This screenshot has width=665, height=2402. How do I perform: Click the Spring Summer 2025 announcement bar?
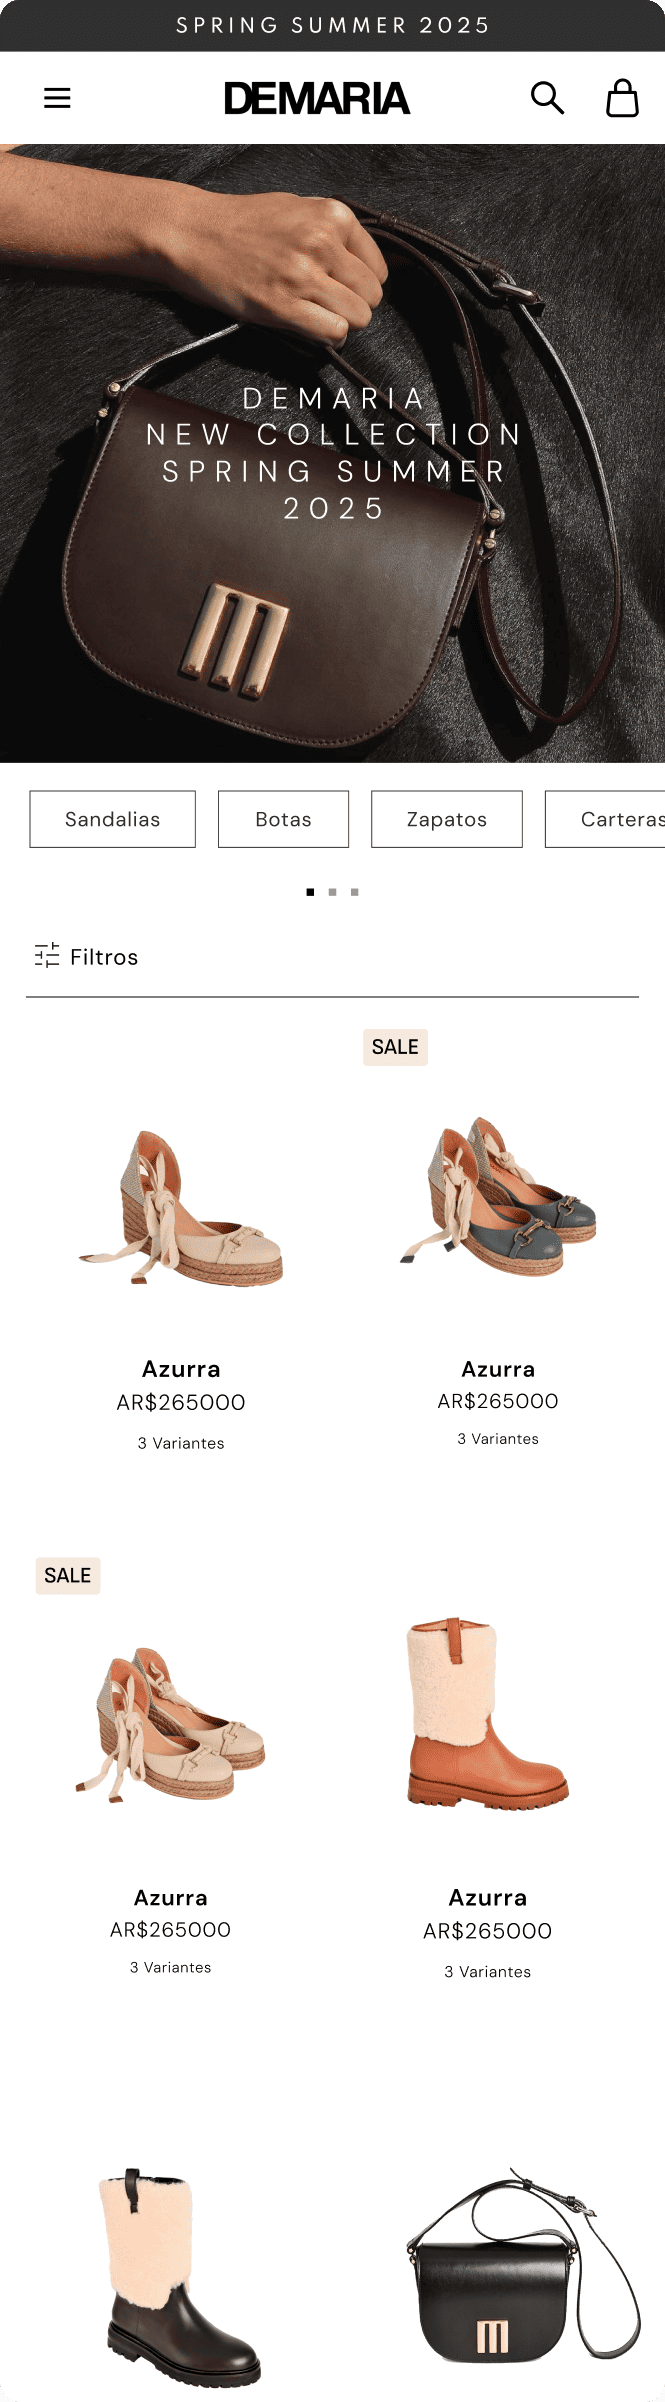[332, 25]
